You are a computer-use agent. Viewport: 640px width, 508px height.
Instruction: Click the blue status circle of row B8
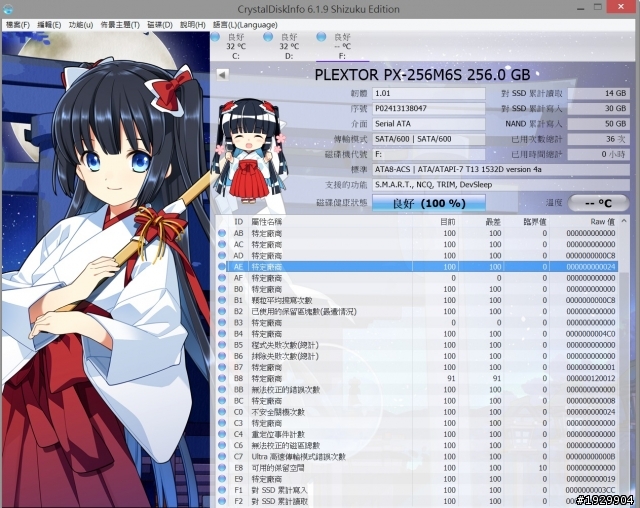(x=222, y=378)
